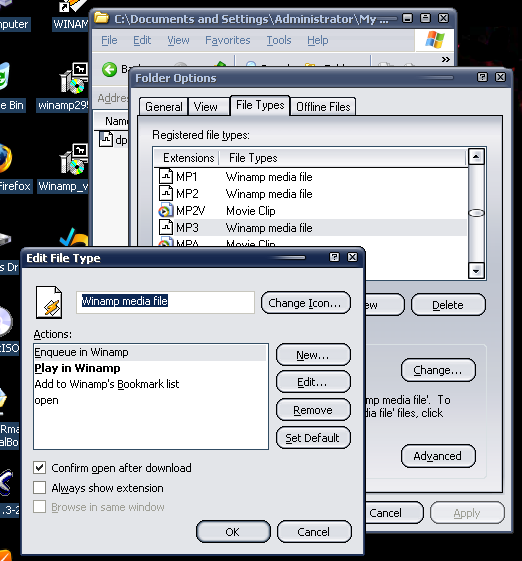The width and height of the screenshot is (522, 561).
Task: Click the Extensions column header
Action: click(x=187, y=158)
